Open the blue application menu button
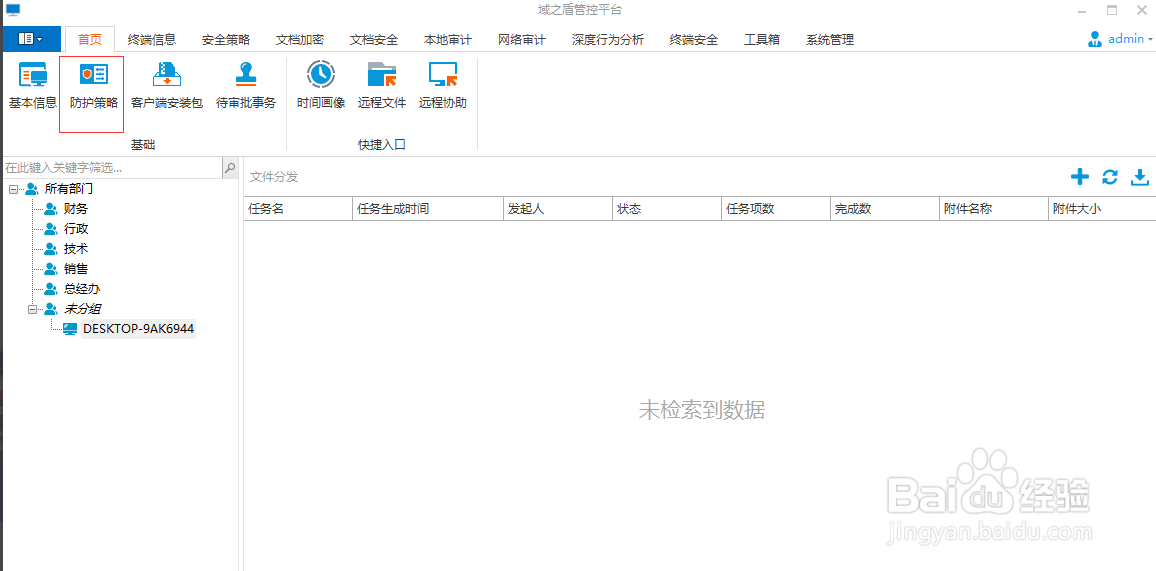 pos(30,38)
